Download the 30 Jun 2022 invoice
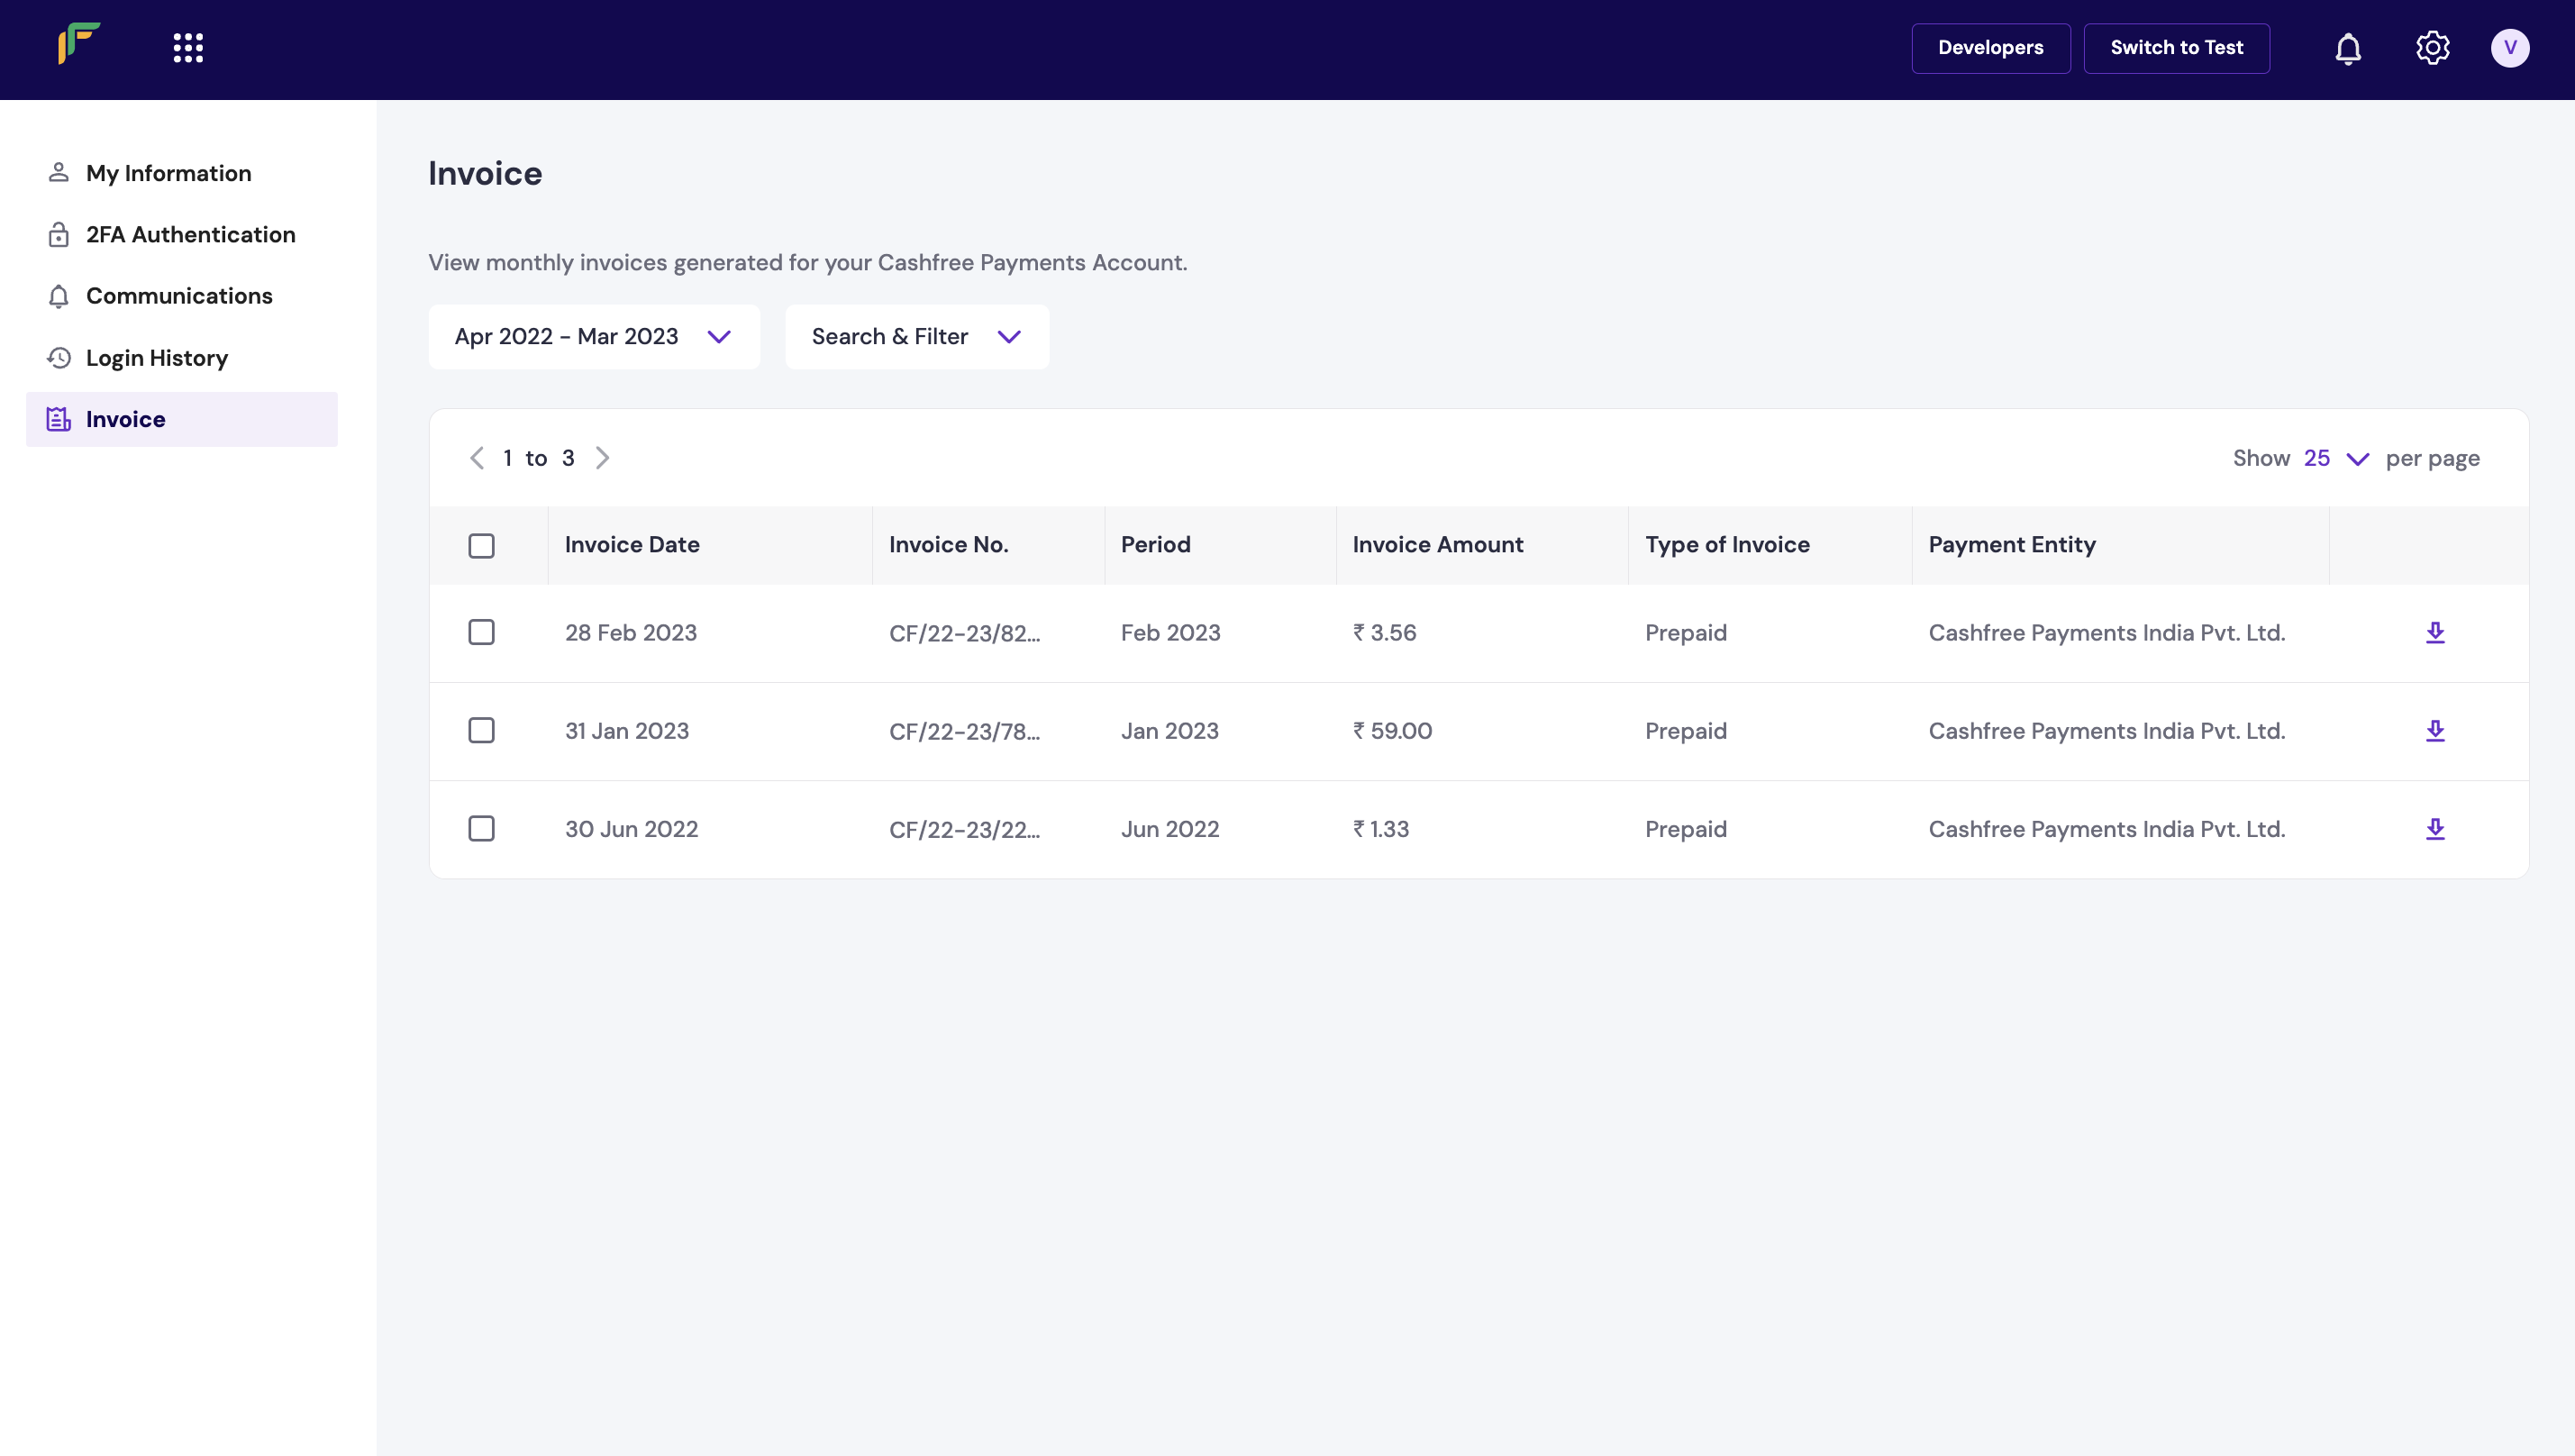Screen dimensions: 2575x1456 tap(2435, 828)
